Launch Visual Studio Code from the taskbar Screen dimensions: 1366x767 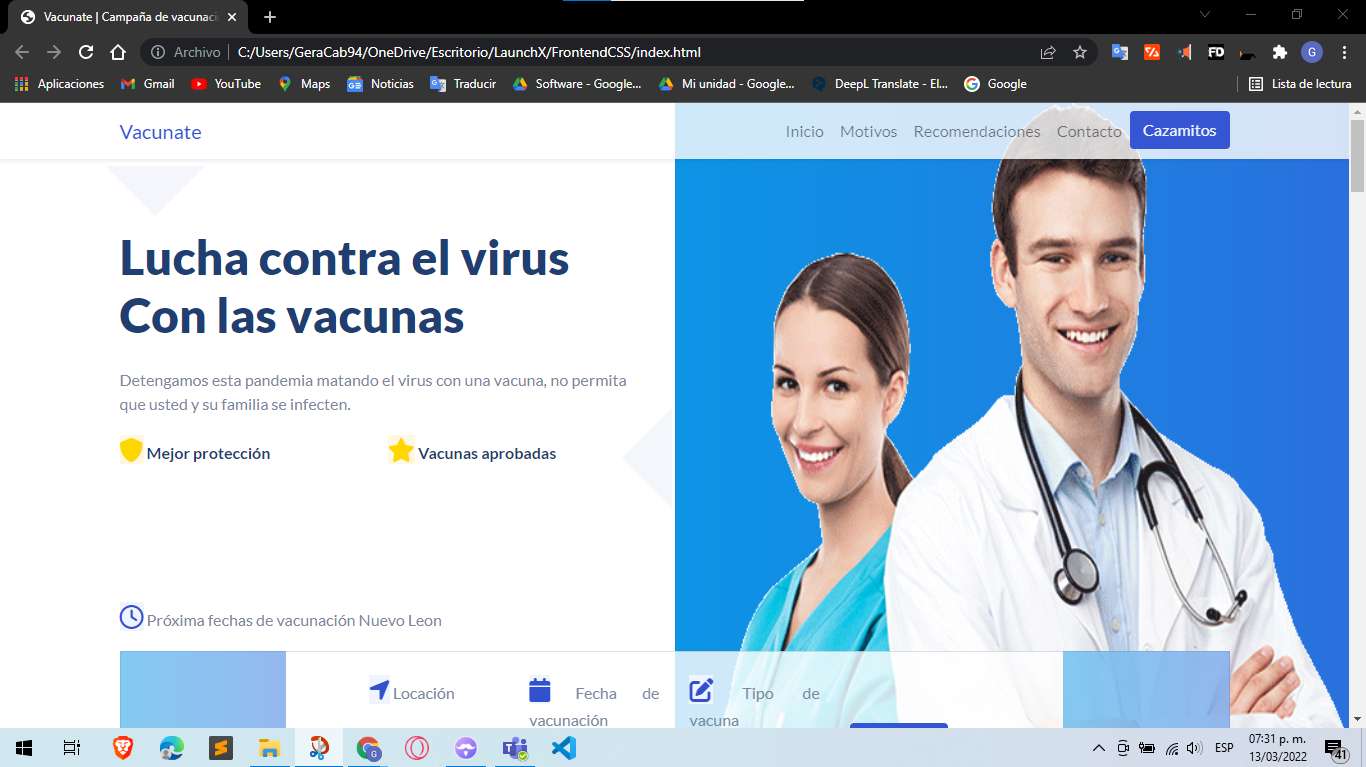pos(563,747)
